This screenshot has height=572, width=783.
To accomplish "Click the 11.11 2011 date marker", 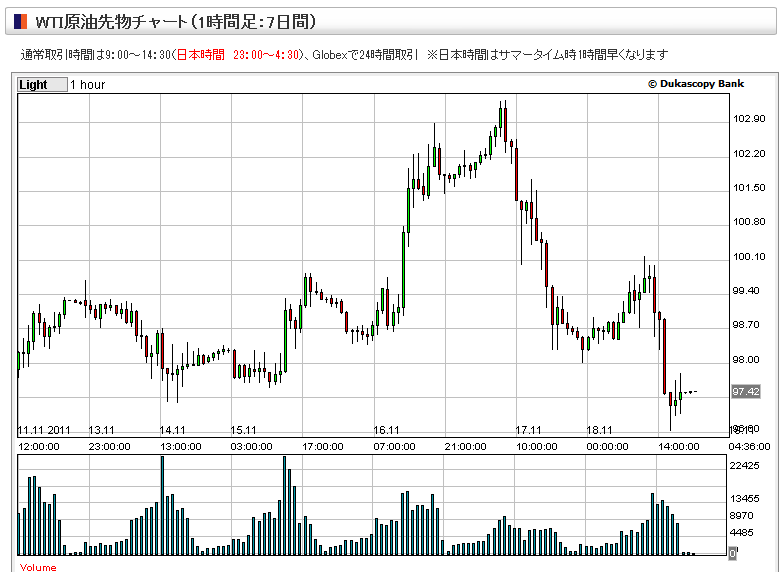I will (x=40, y=430).
